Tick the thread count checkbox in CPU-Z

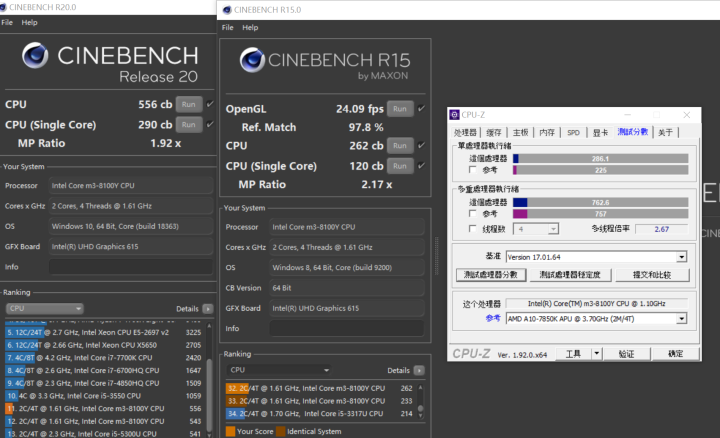point(472,229)
